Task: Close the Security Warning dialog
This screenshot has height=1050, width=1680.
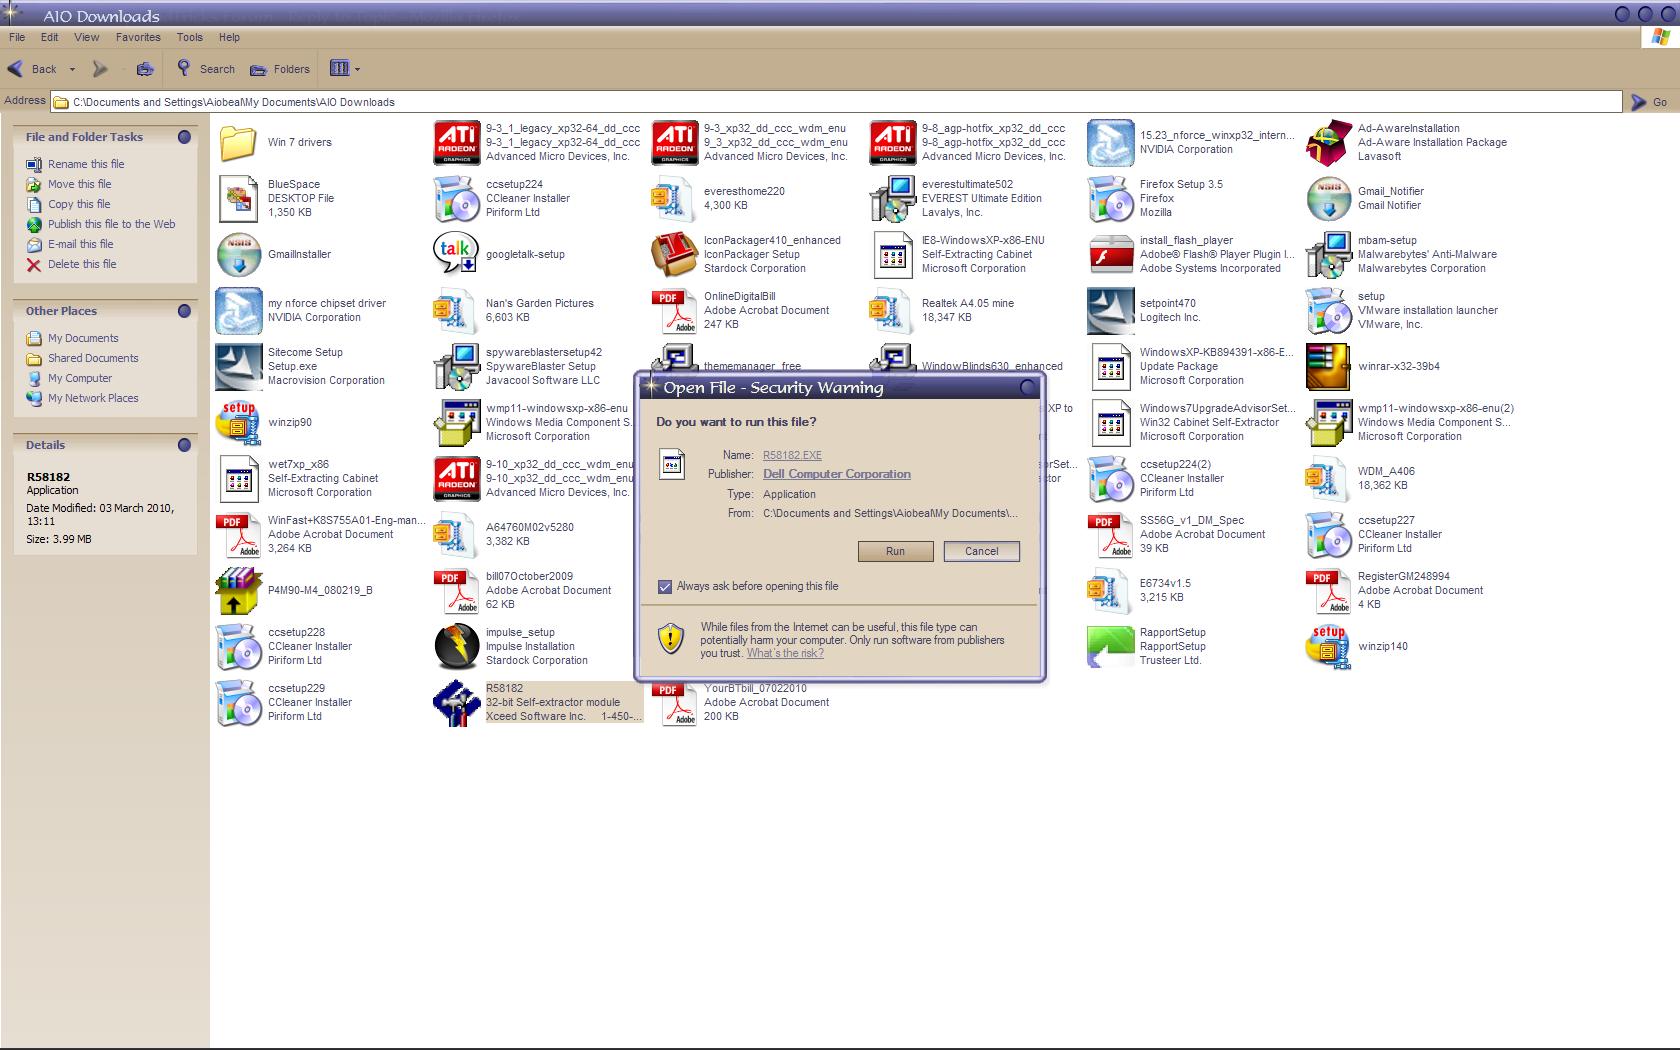Action: (1027, 387)
